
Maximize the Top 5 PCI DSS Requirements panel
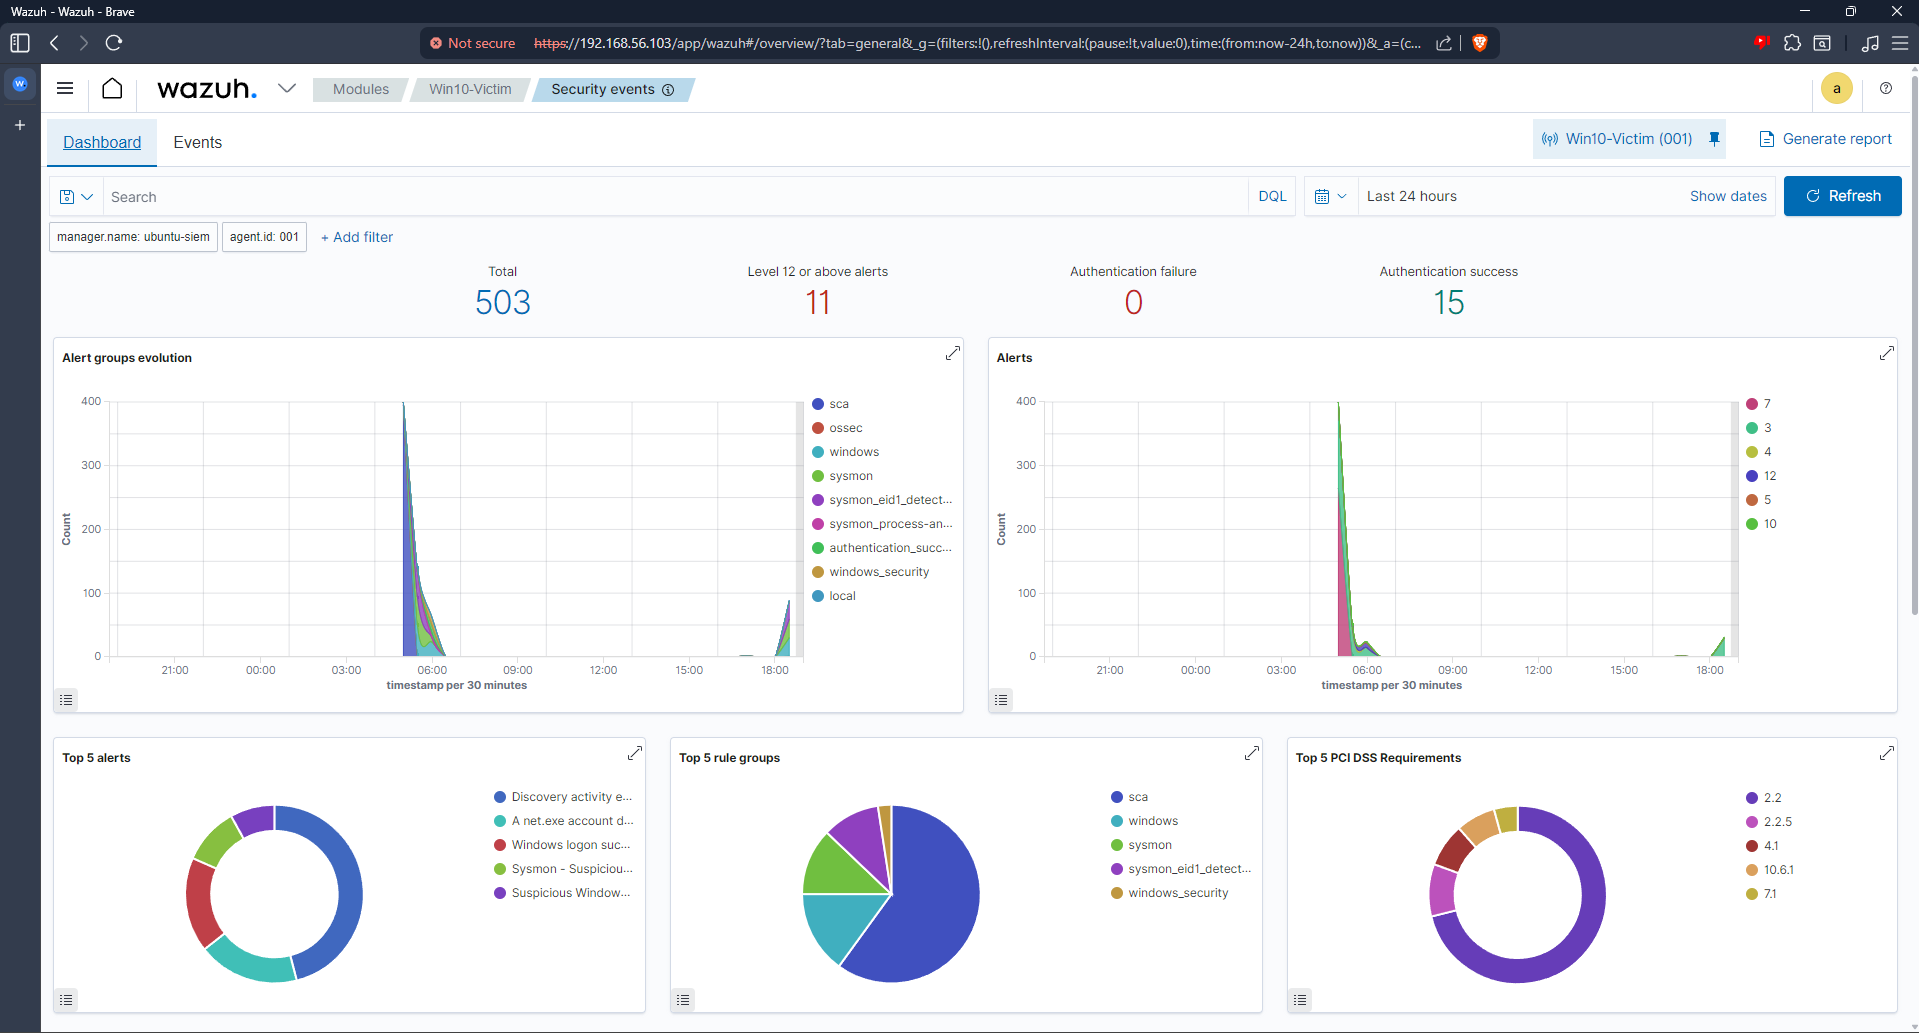click(x=1887, y=753)
